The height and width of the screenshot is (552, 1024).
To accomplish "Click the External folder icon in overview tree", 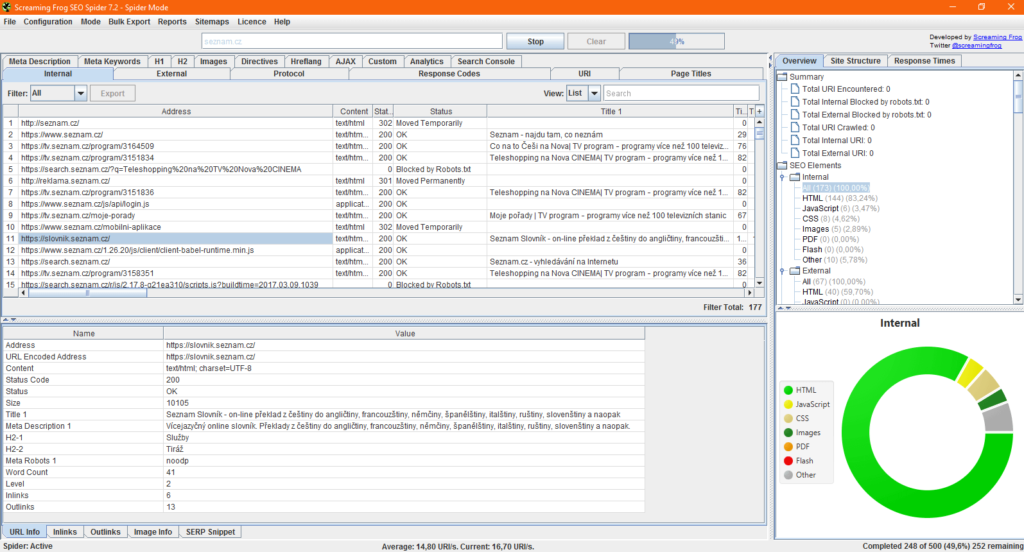I will click(794, 270).
